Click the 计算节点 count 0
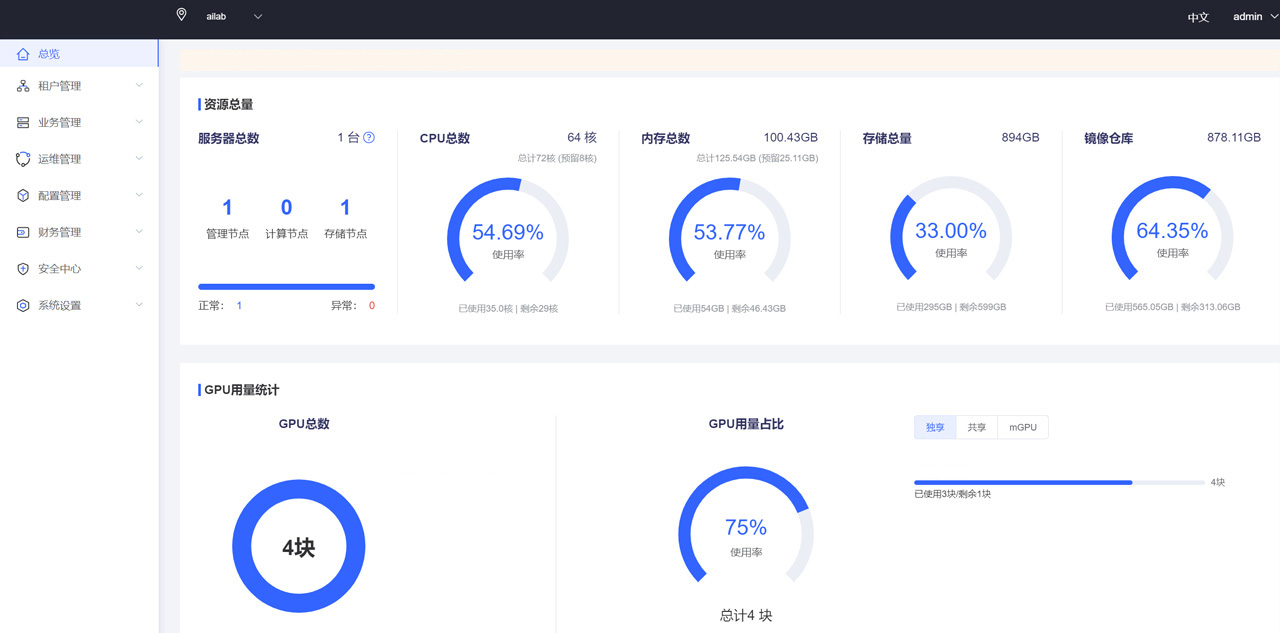Screen dimensions: 1280x633 tap(286, 208)
